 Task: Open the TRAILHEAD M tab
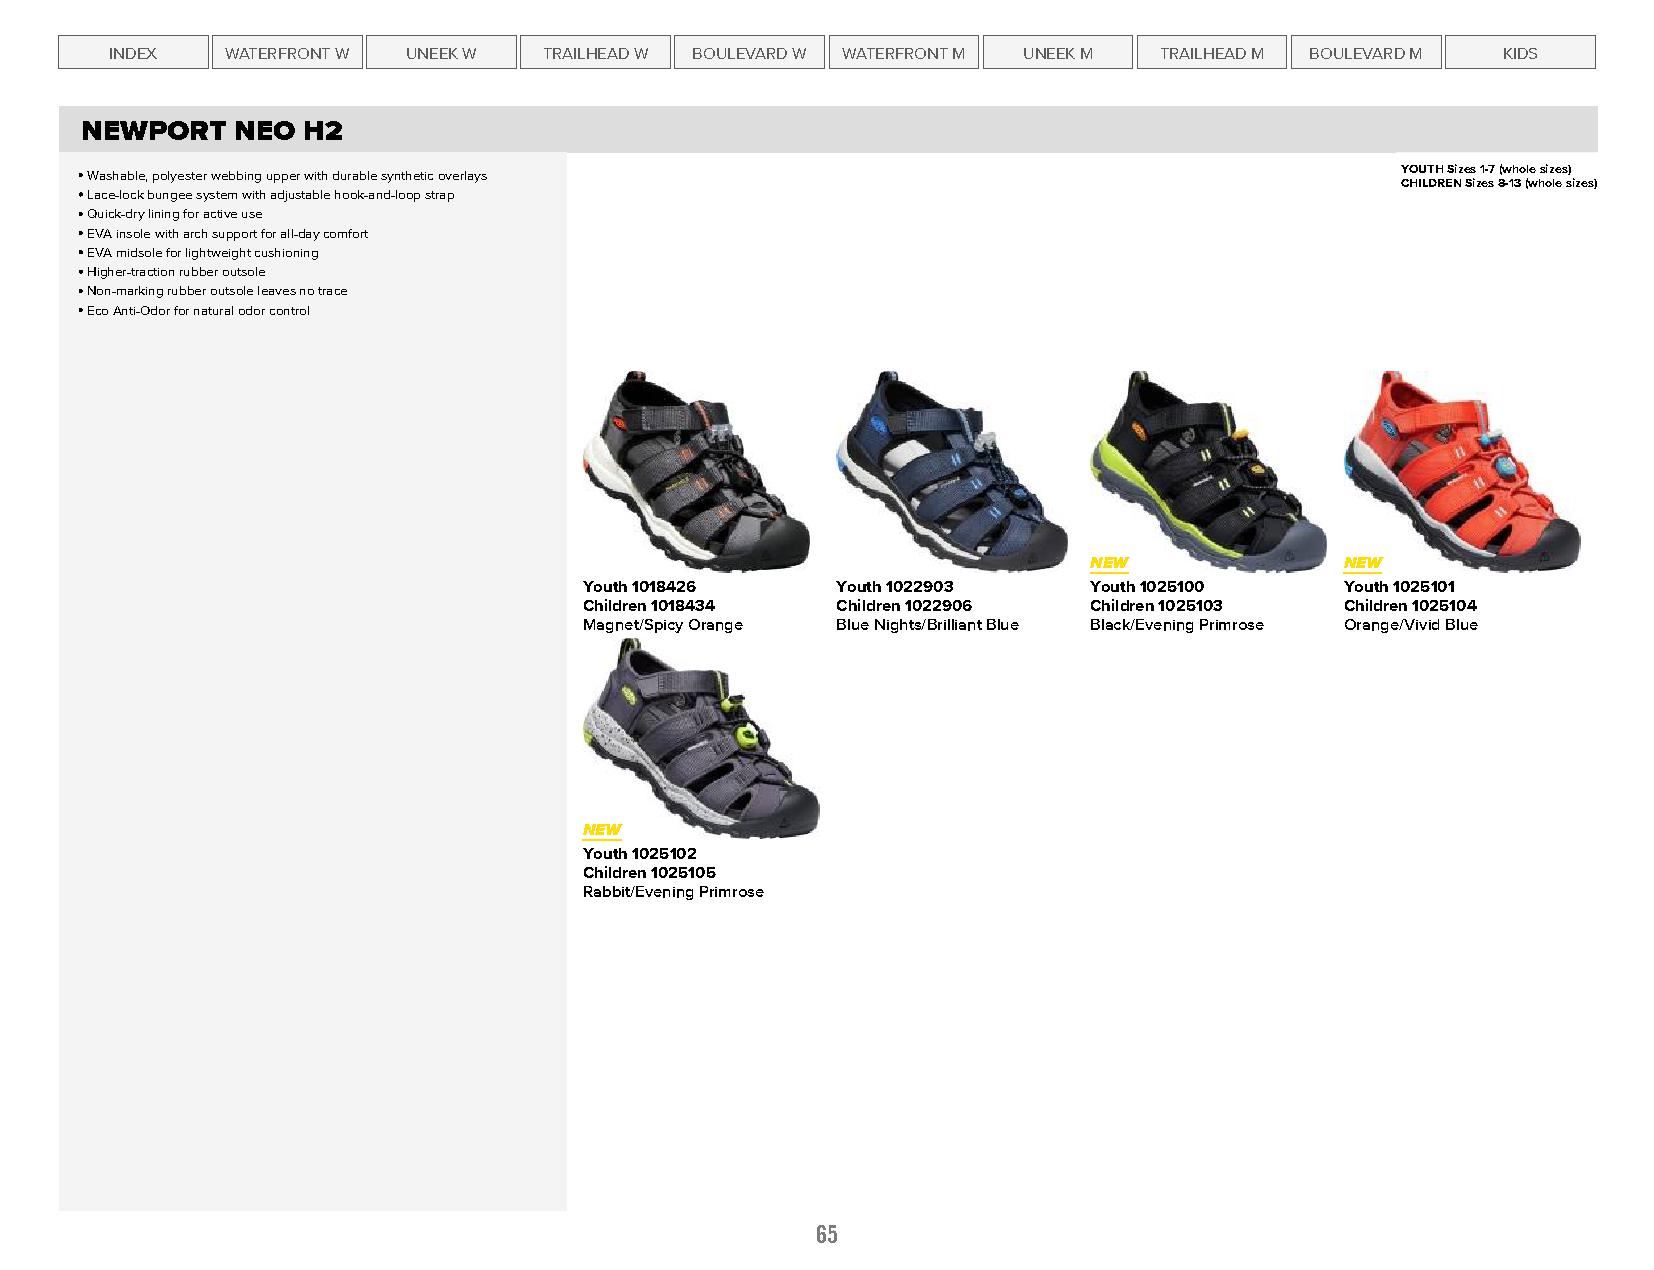tap(1212, 53)
